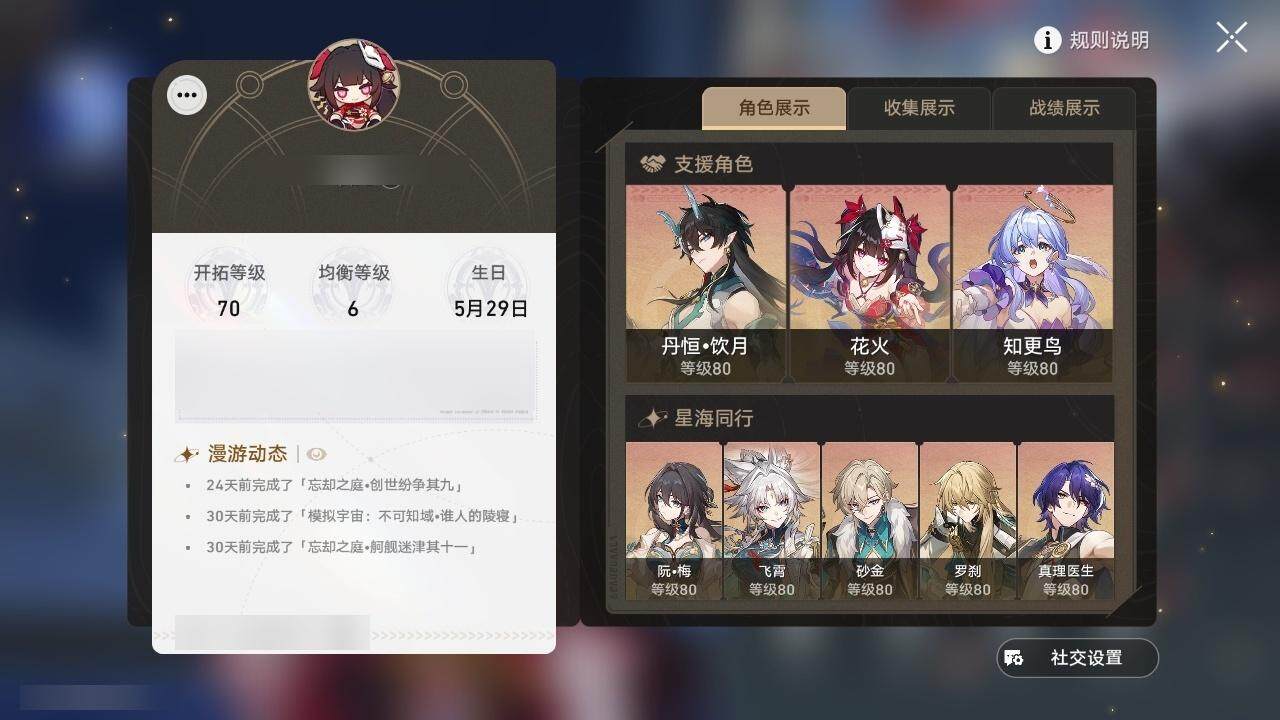
Task: Select 砂金 character card
Action: coord(870,521)
